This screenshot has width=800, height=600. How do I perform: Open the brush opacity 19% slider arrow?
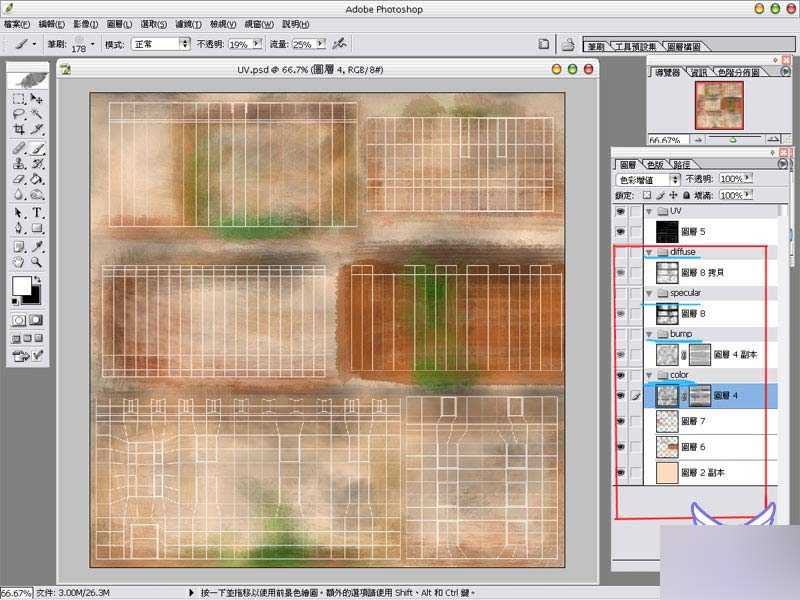[257, 44]
